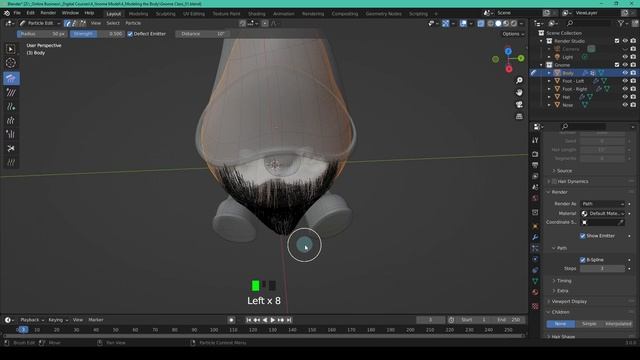
Task: Toggle the B-Spline checkbox
Action: (x=582, y=260)
